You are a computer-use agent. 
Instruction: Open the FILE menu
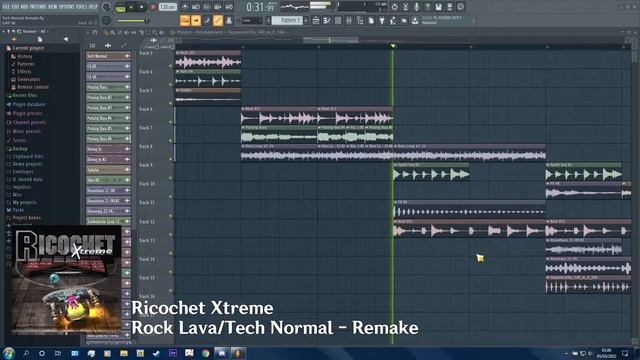tap(6, 7)
